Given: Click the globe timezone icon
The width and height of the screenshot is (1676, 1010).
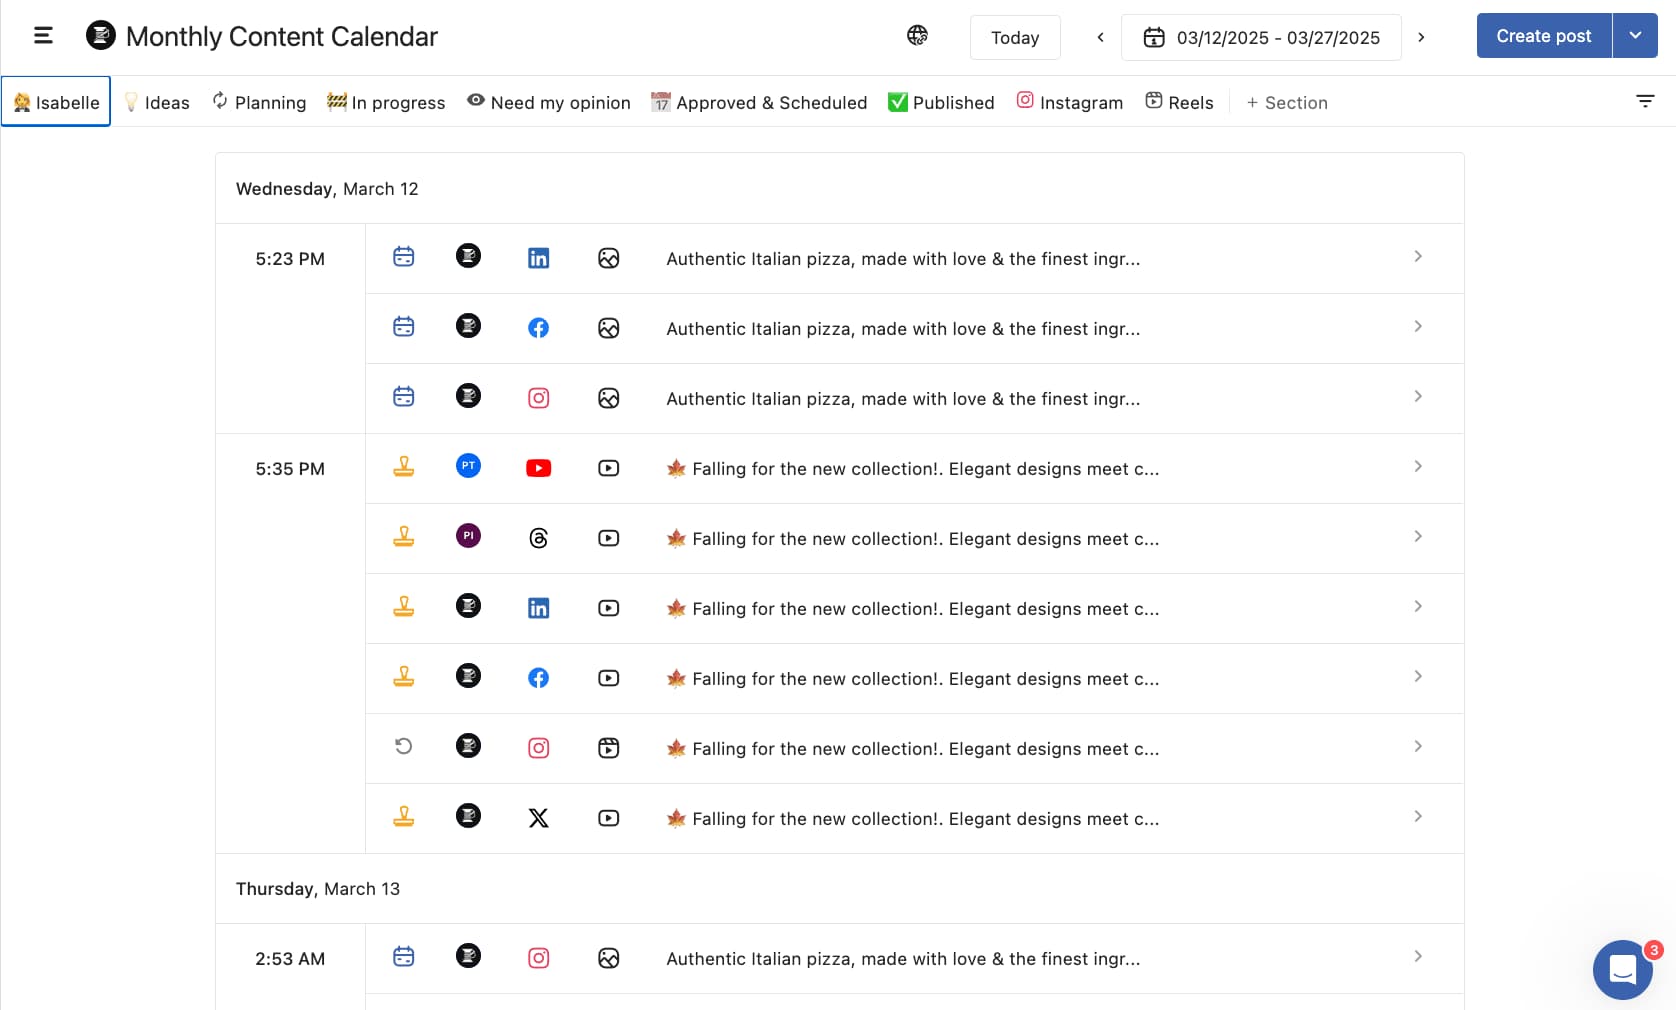Looking at the screenshot, I should pyautogui.click(x=917, y=36).
